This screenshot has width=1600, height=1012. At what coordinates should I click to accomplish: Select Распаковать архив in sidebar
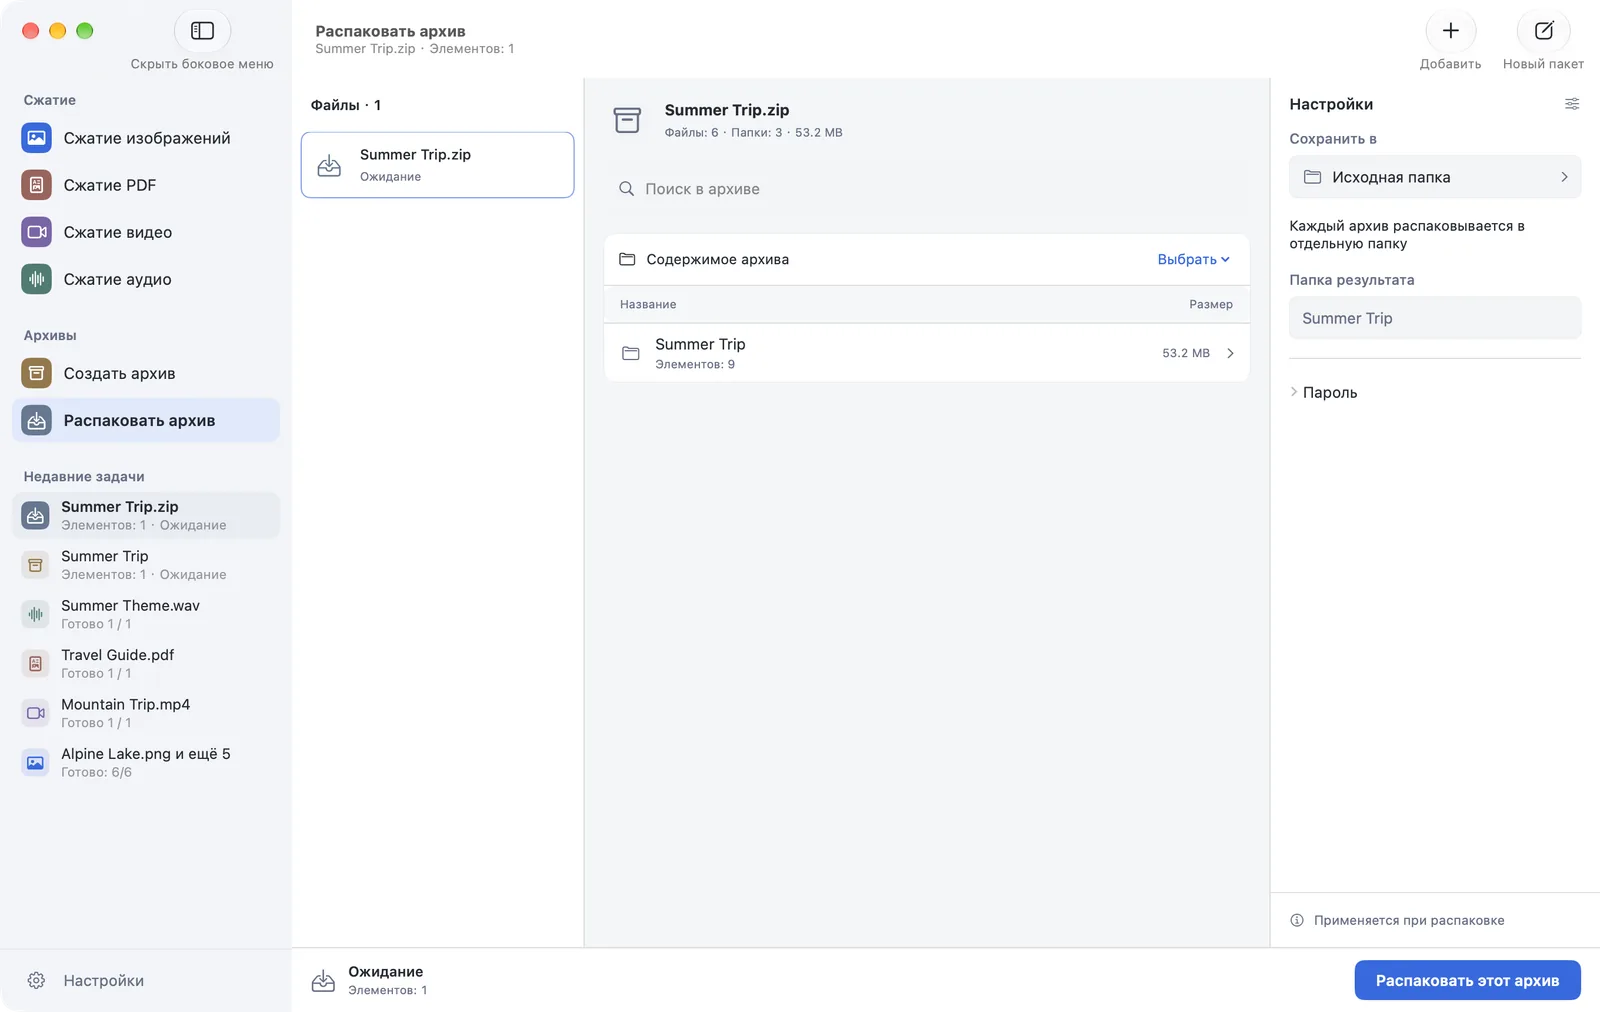point(146,420)
